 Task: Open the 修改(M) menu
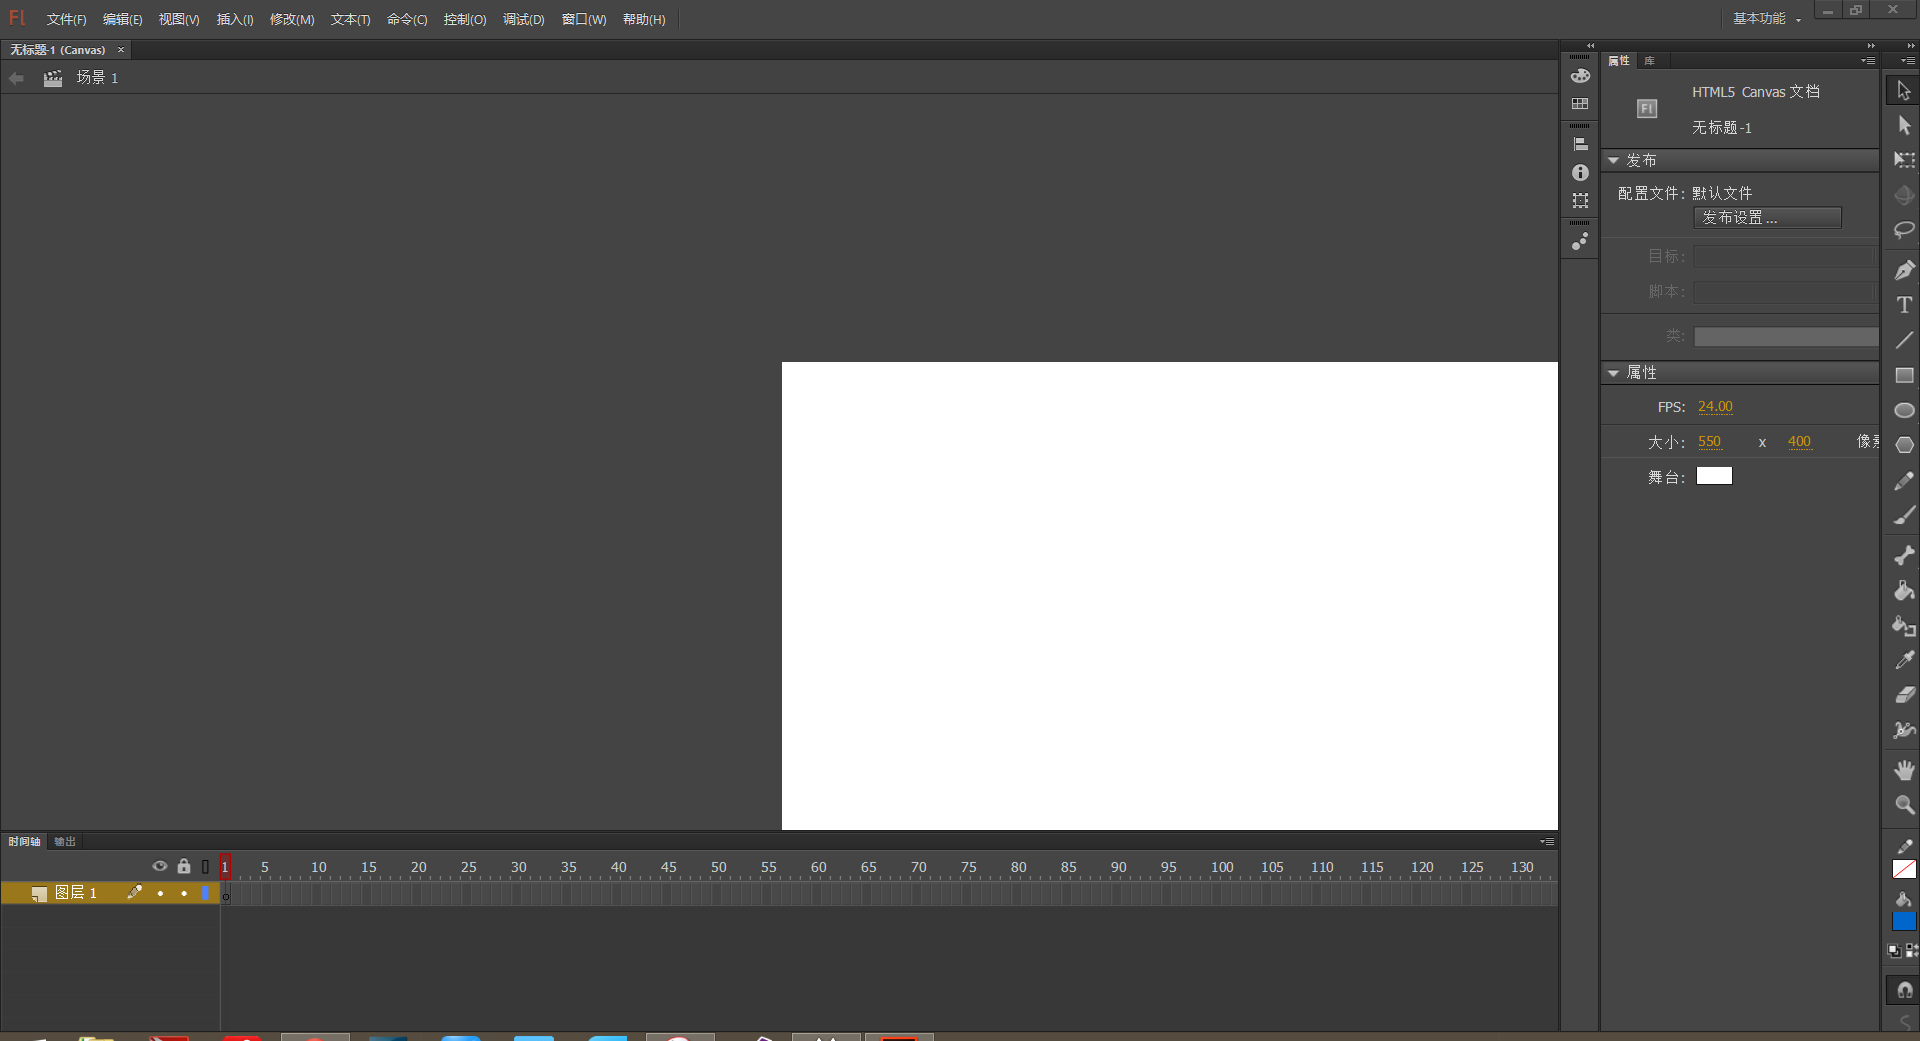coord(291,20)
